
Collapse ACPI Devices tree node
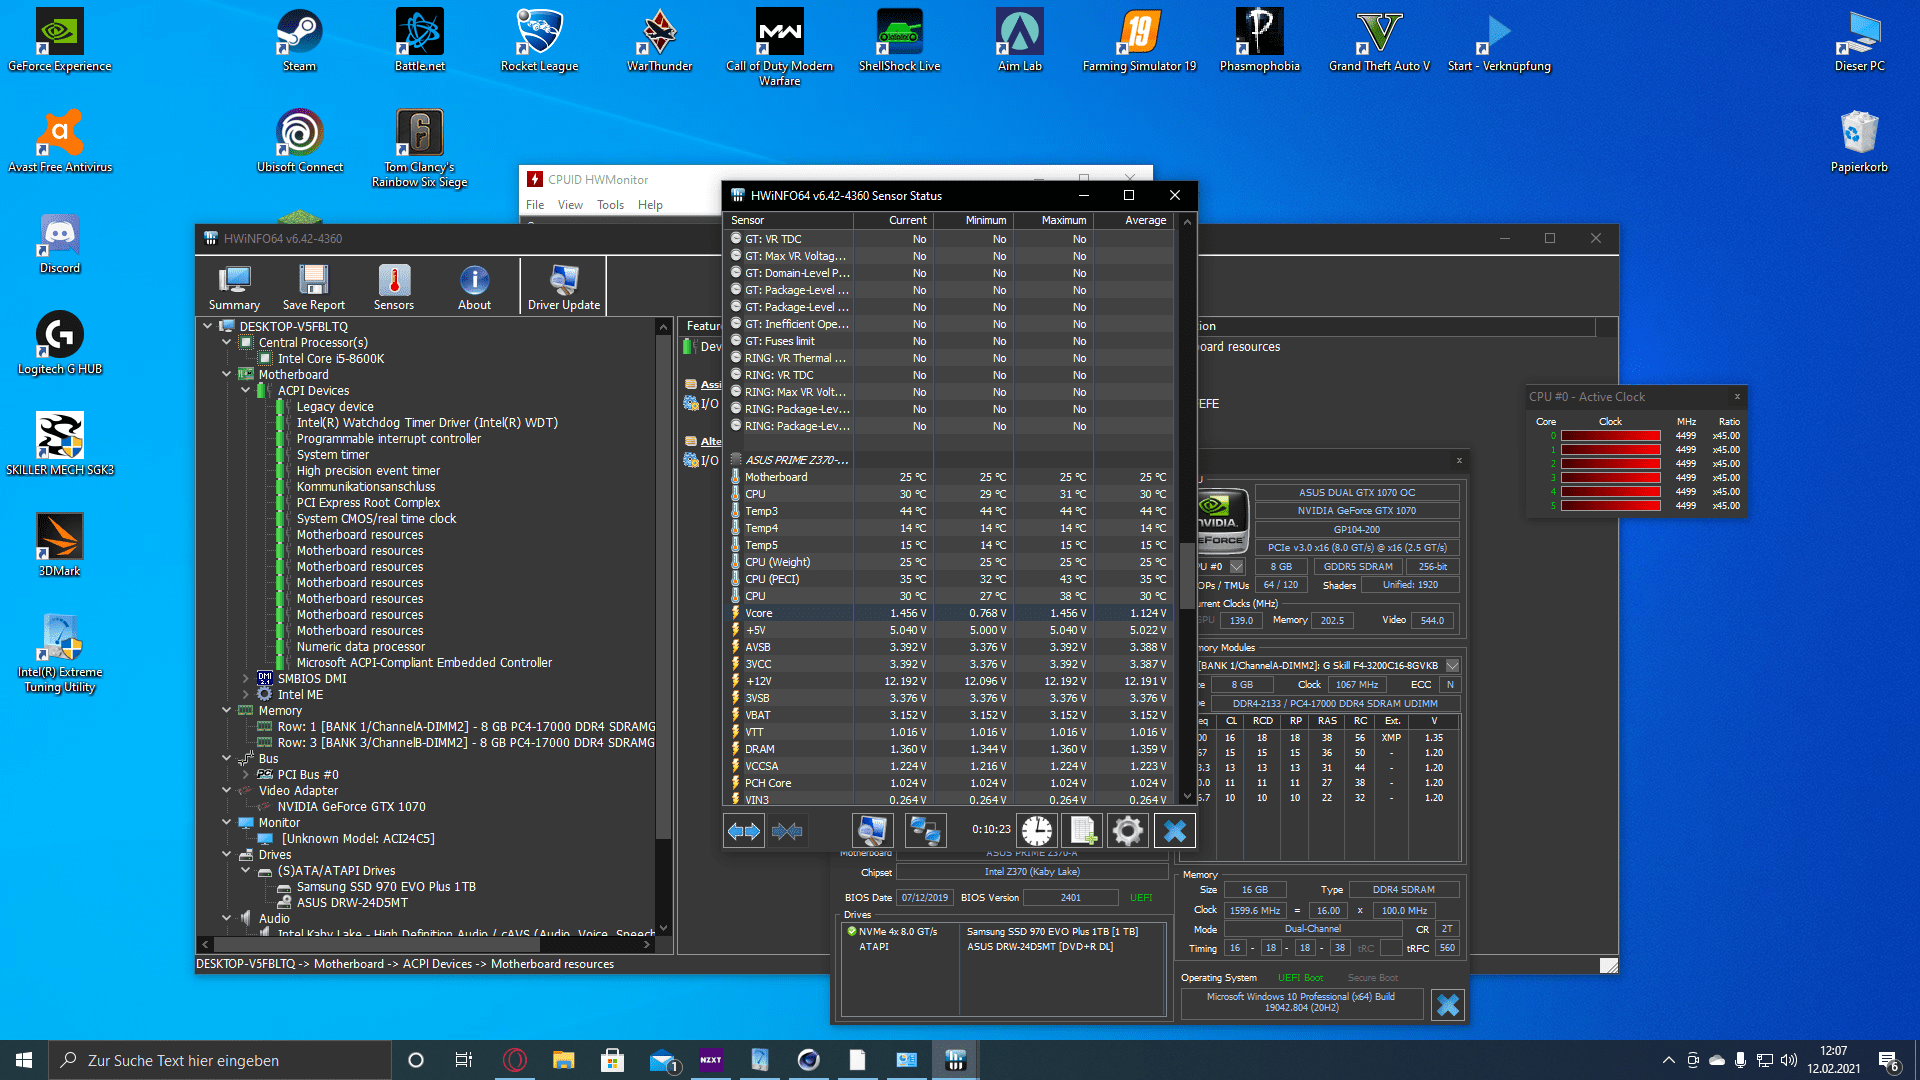click(x=246, y=390)
